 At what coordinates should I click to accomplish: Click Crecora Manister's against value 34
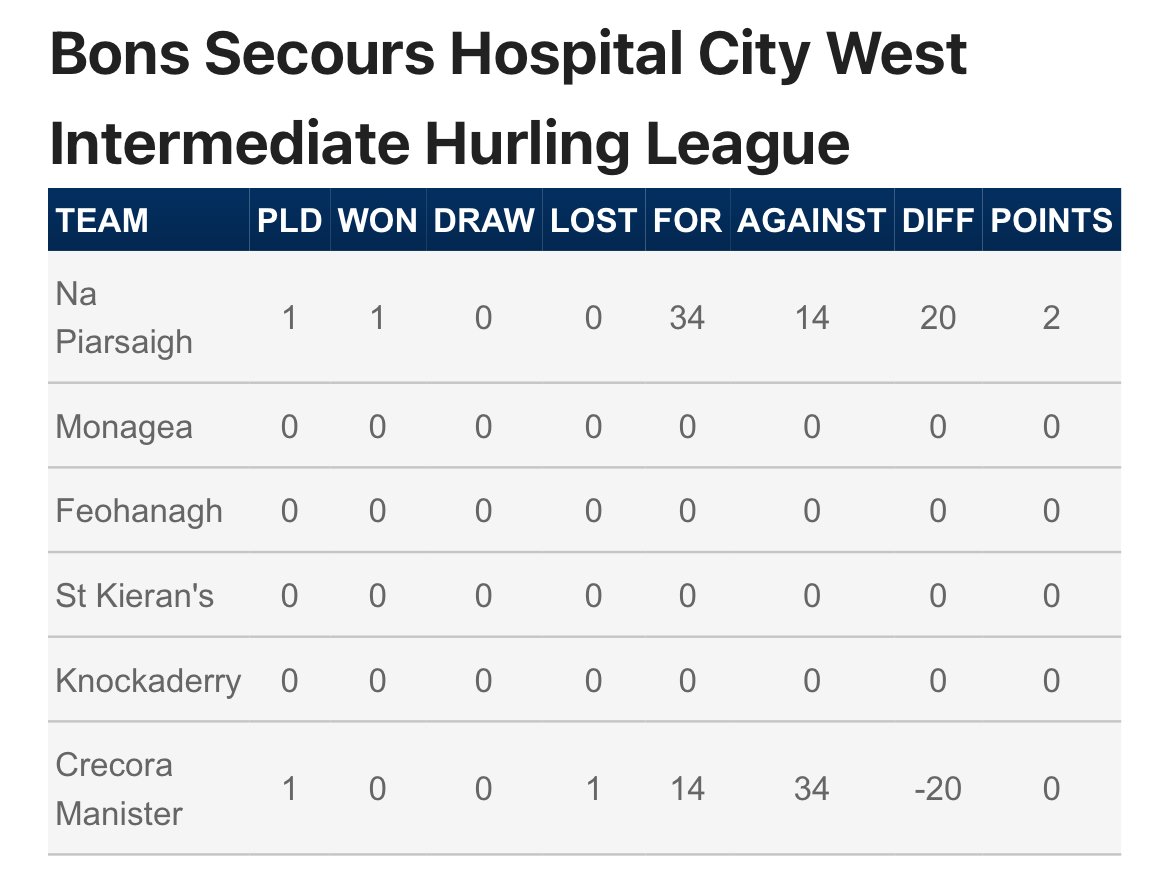tap(812, 789)
